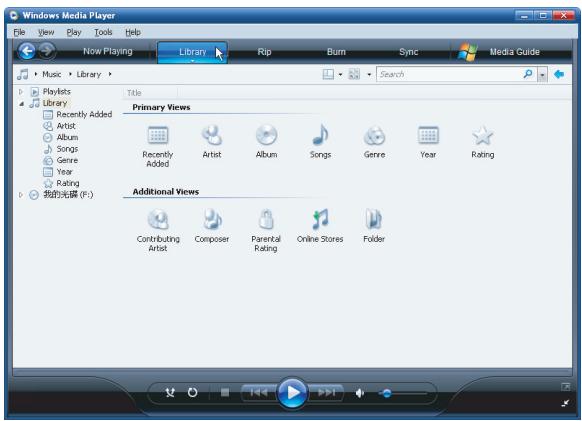Open the Online Stores view icon
The image size is (582, 421).
click(x=320, y=219)
